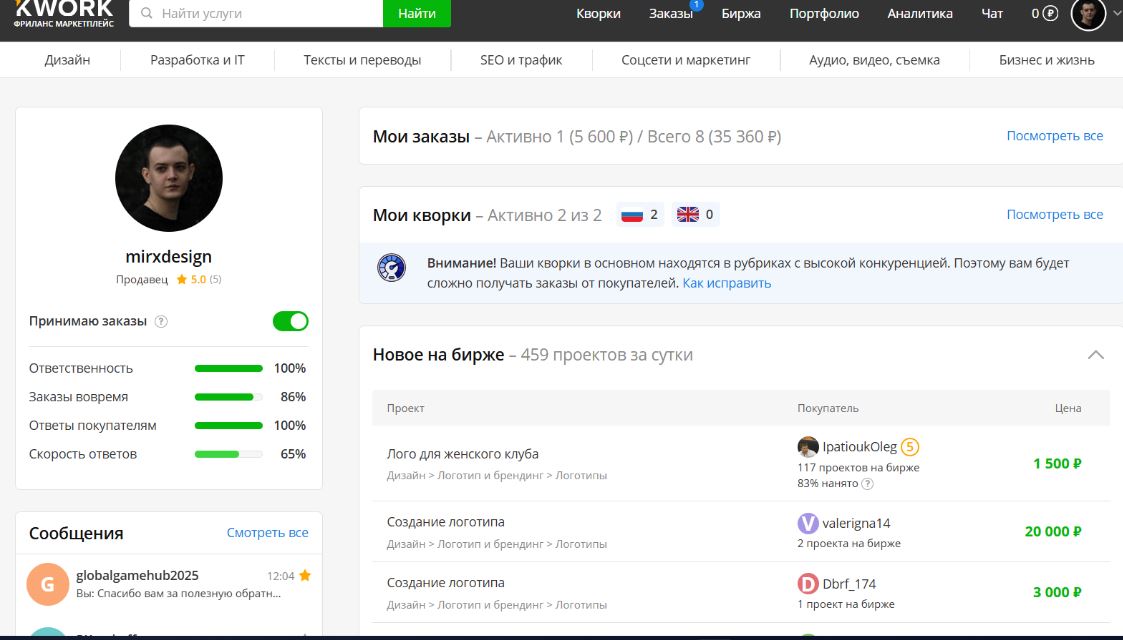
Task: Click the magnifier icon in the search field
Action: pyautogui.click(x=147, y=14)
